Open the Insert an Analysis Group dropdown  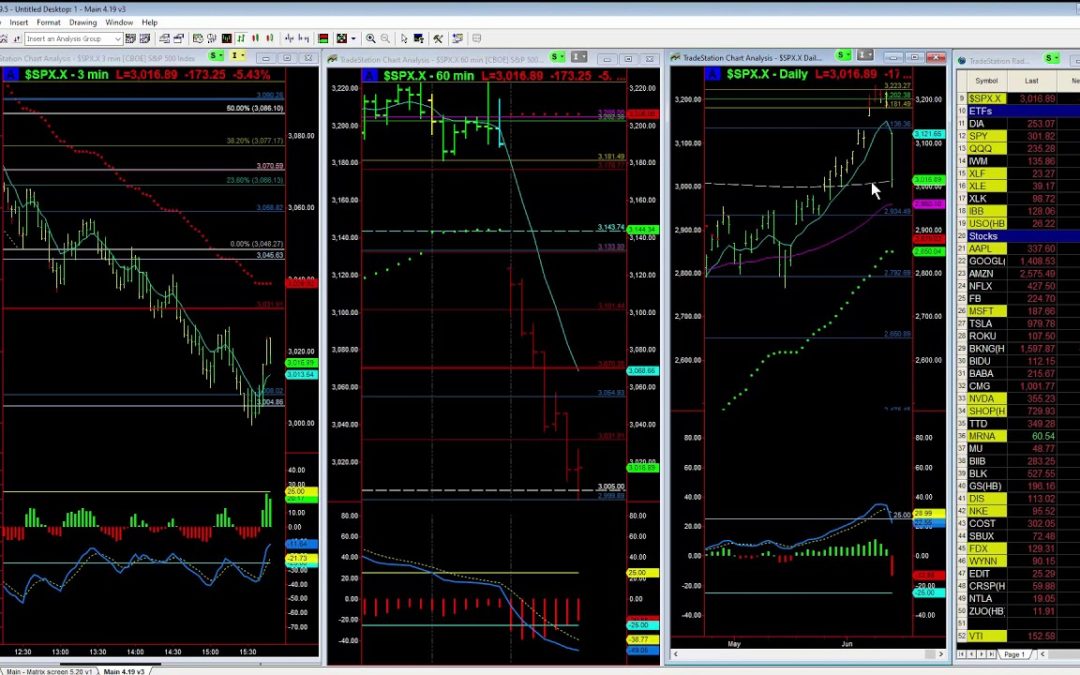click(x=117, y=39)
